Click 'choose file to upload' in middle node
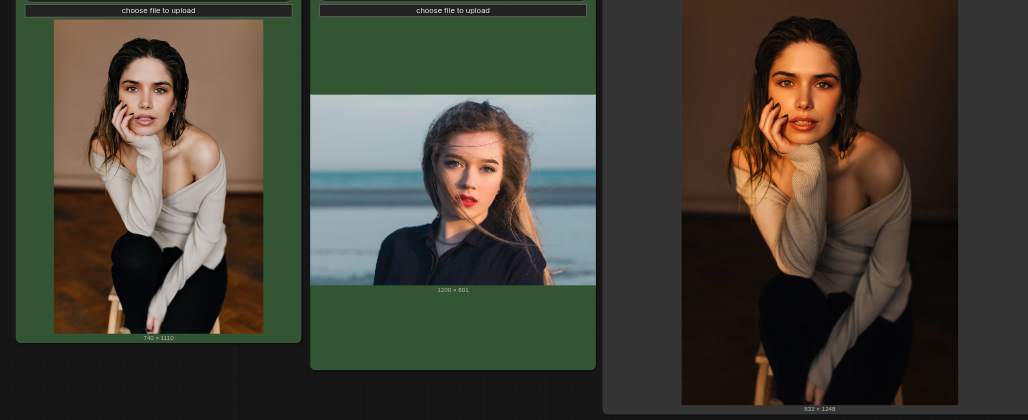This screenshot has height=420, width=1028. 452,10
